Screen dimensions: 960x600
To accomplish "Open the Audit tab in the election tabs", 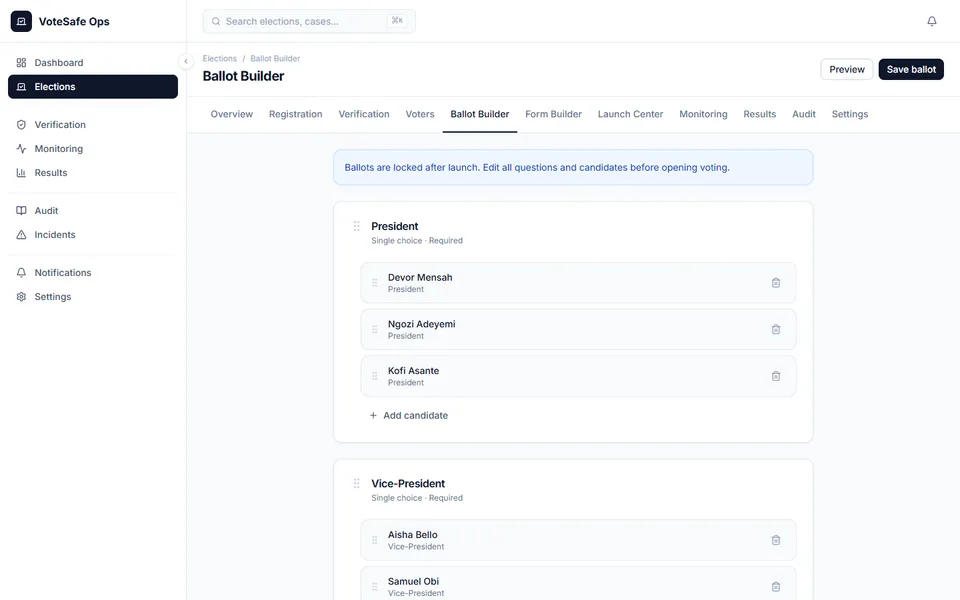I will 803,114.
